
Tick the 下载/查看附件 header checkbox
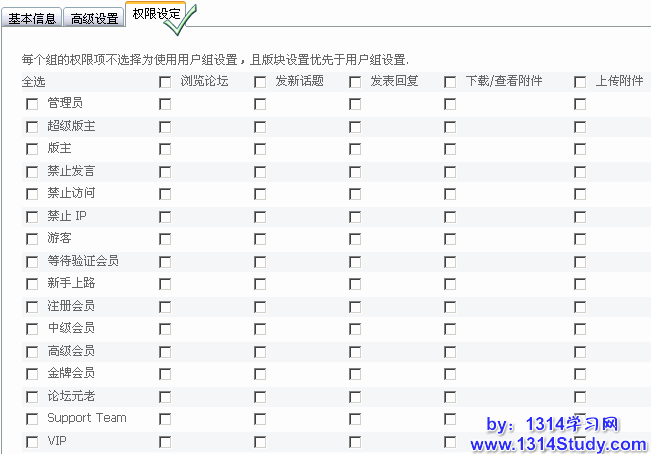[x=450, y=82]
